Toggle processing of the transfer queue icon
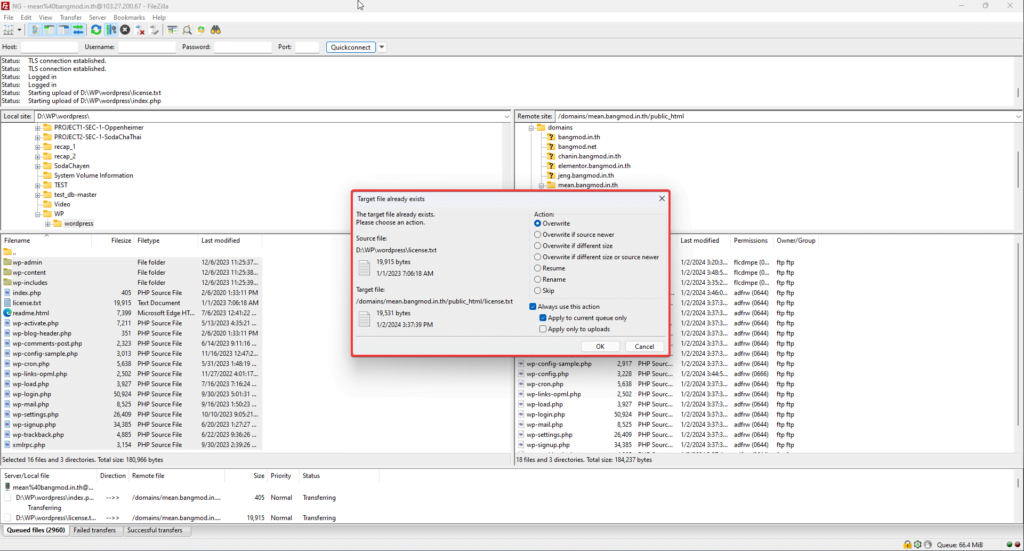The height and width of the screenshot is (551, 1024). click(110, 30)
